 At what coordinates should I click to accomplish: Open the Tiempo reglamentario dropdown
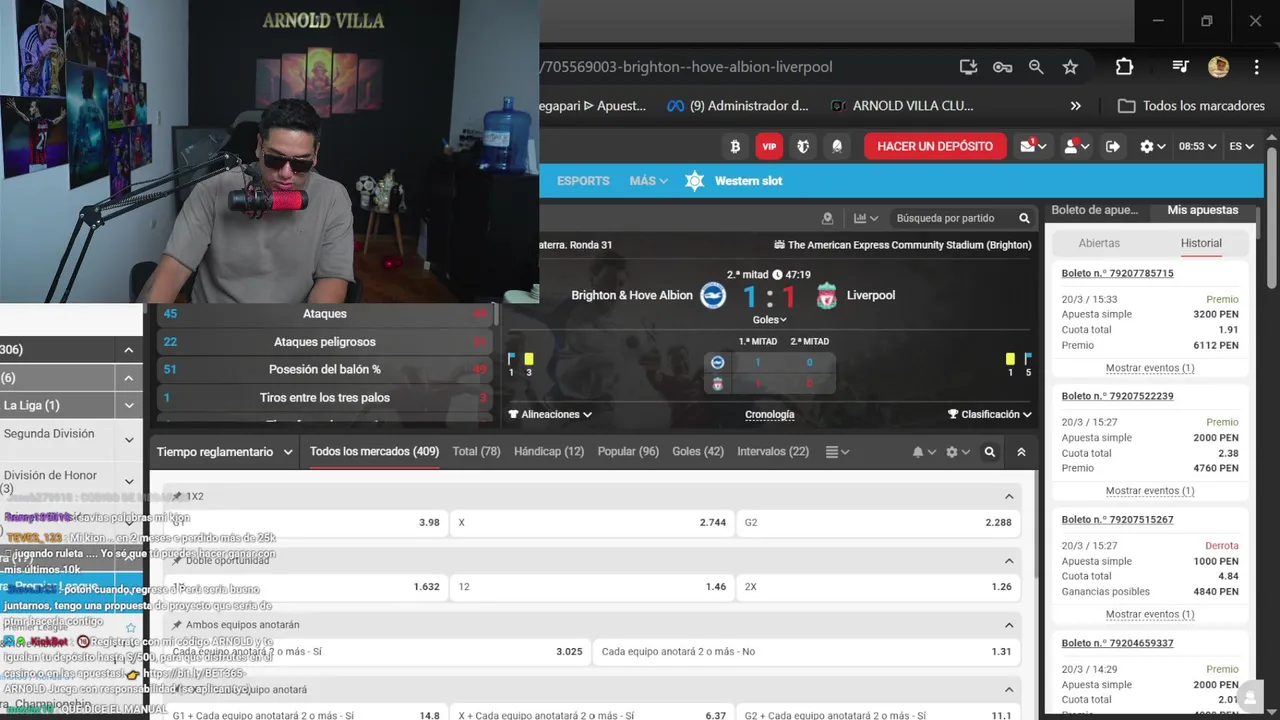[x=225, y=452]
